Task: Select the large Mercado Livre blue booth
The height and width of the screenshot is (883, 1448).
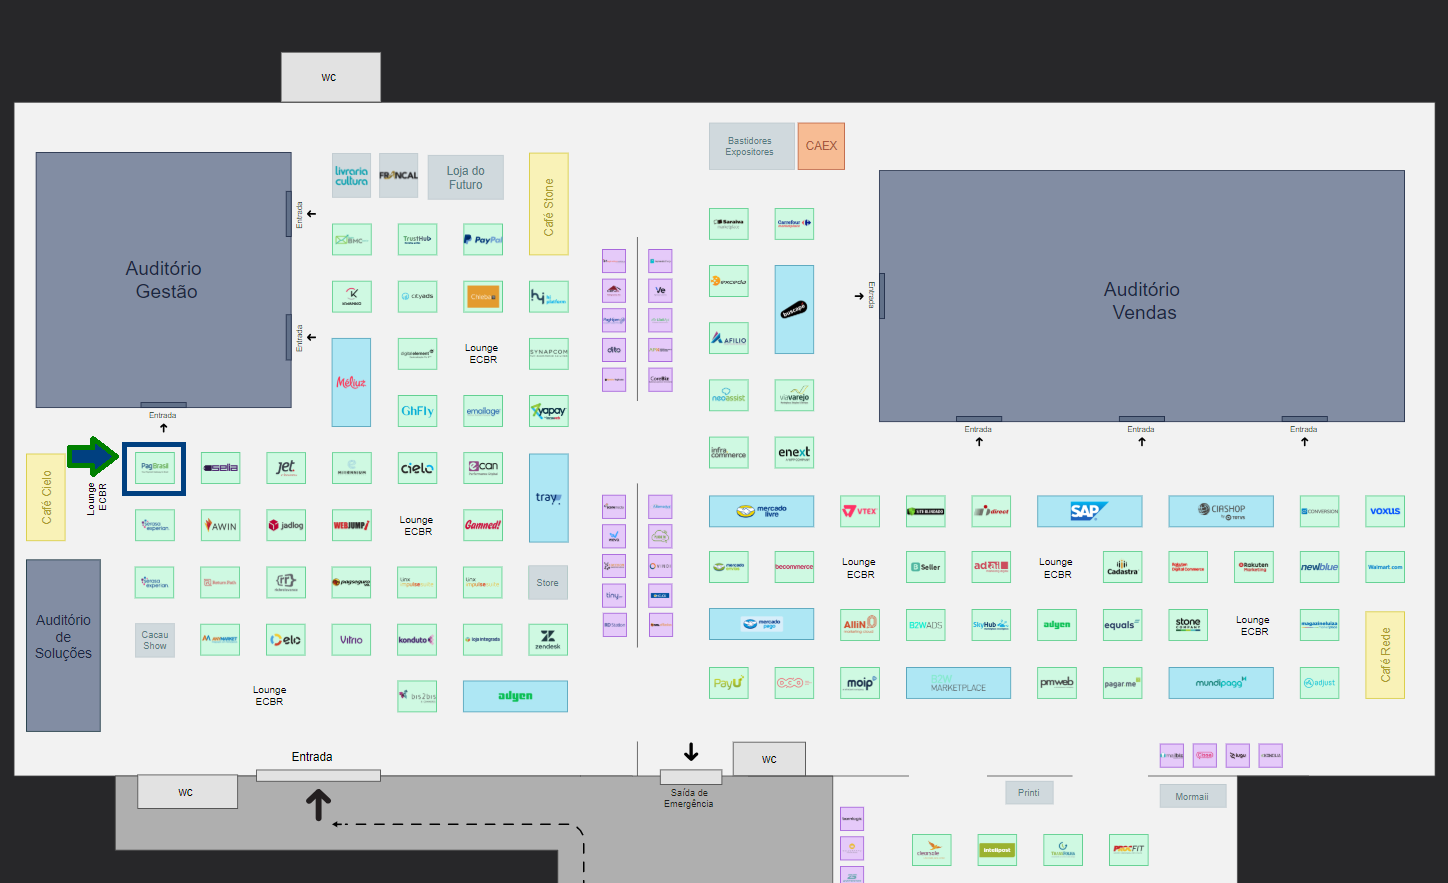Action: click(761, 511)
